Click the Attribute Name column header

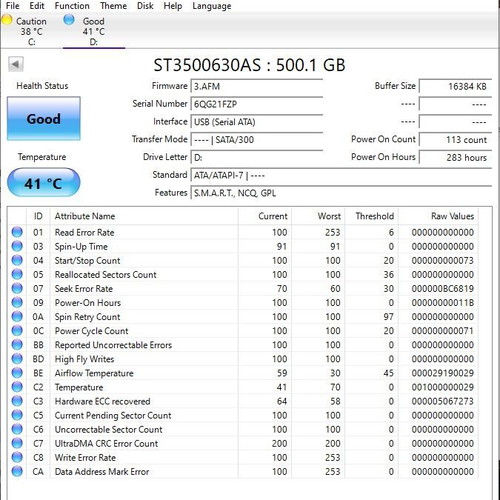point(144,216)
